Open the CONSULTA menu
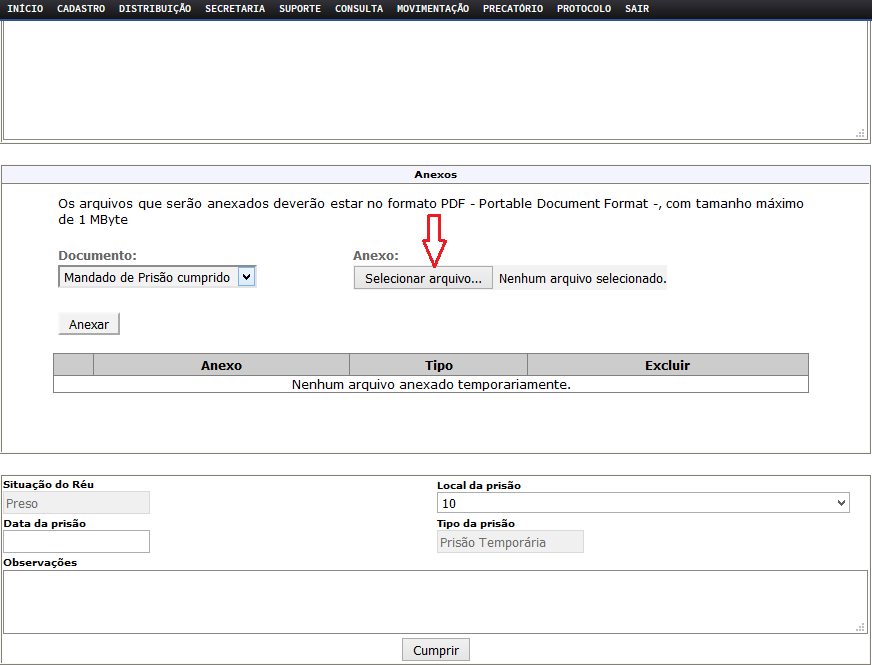 [359, 9]
